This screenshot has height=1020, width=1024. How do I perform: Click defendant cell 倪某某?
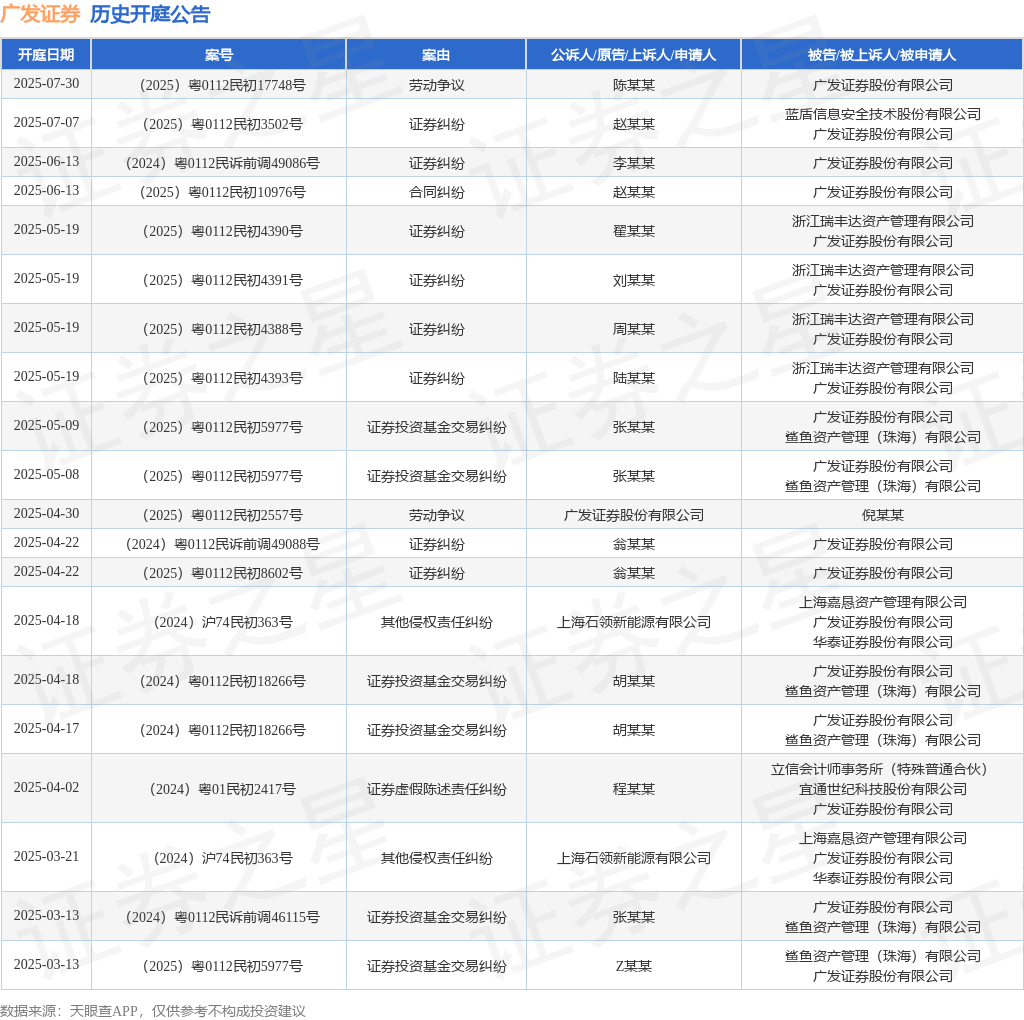883,515
